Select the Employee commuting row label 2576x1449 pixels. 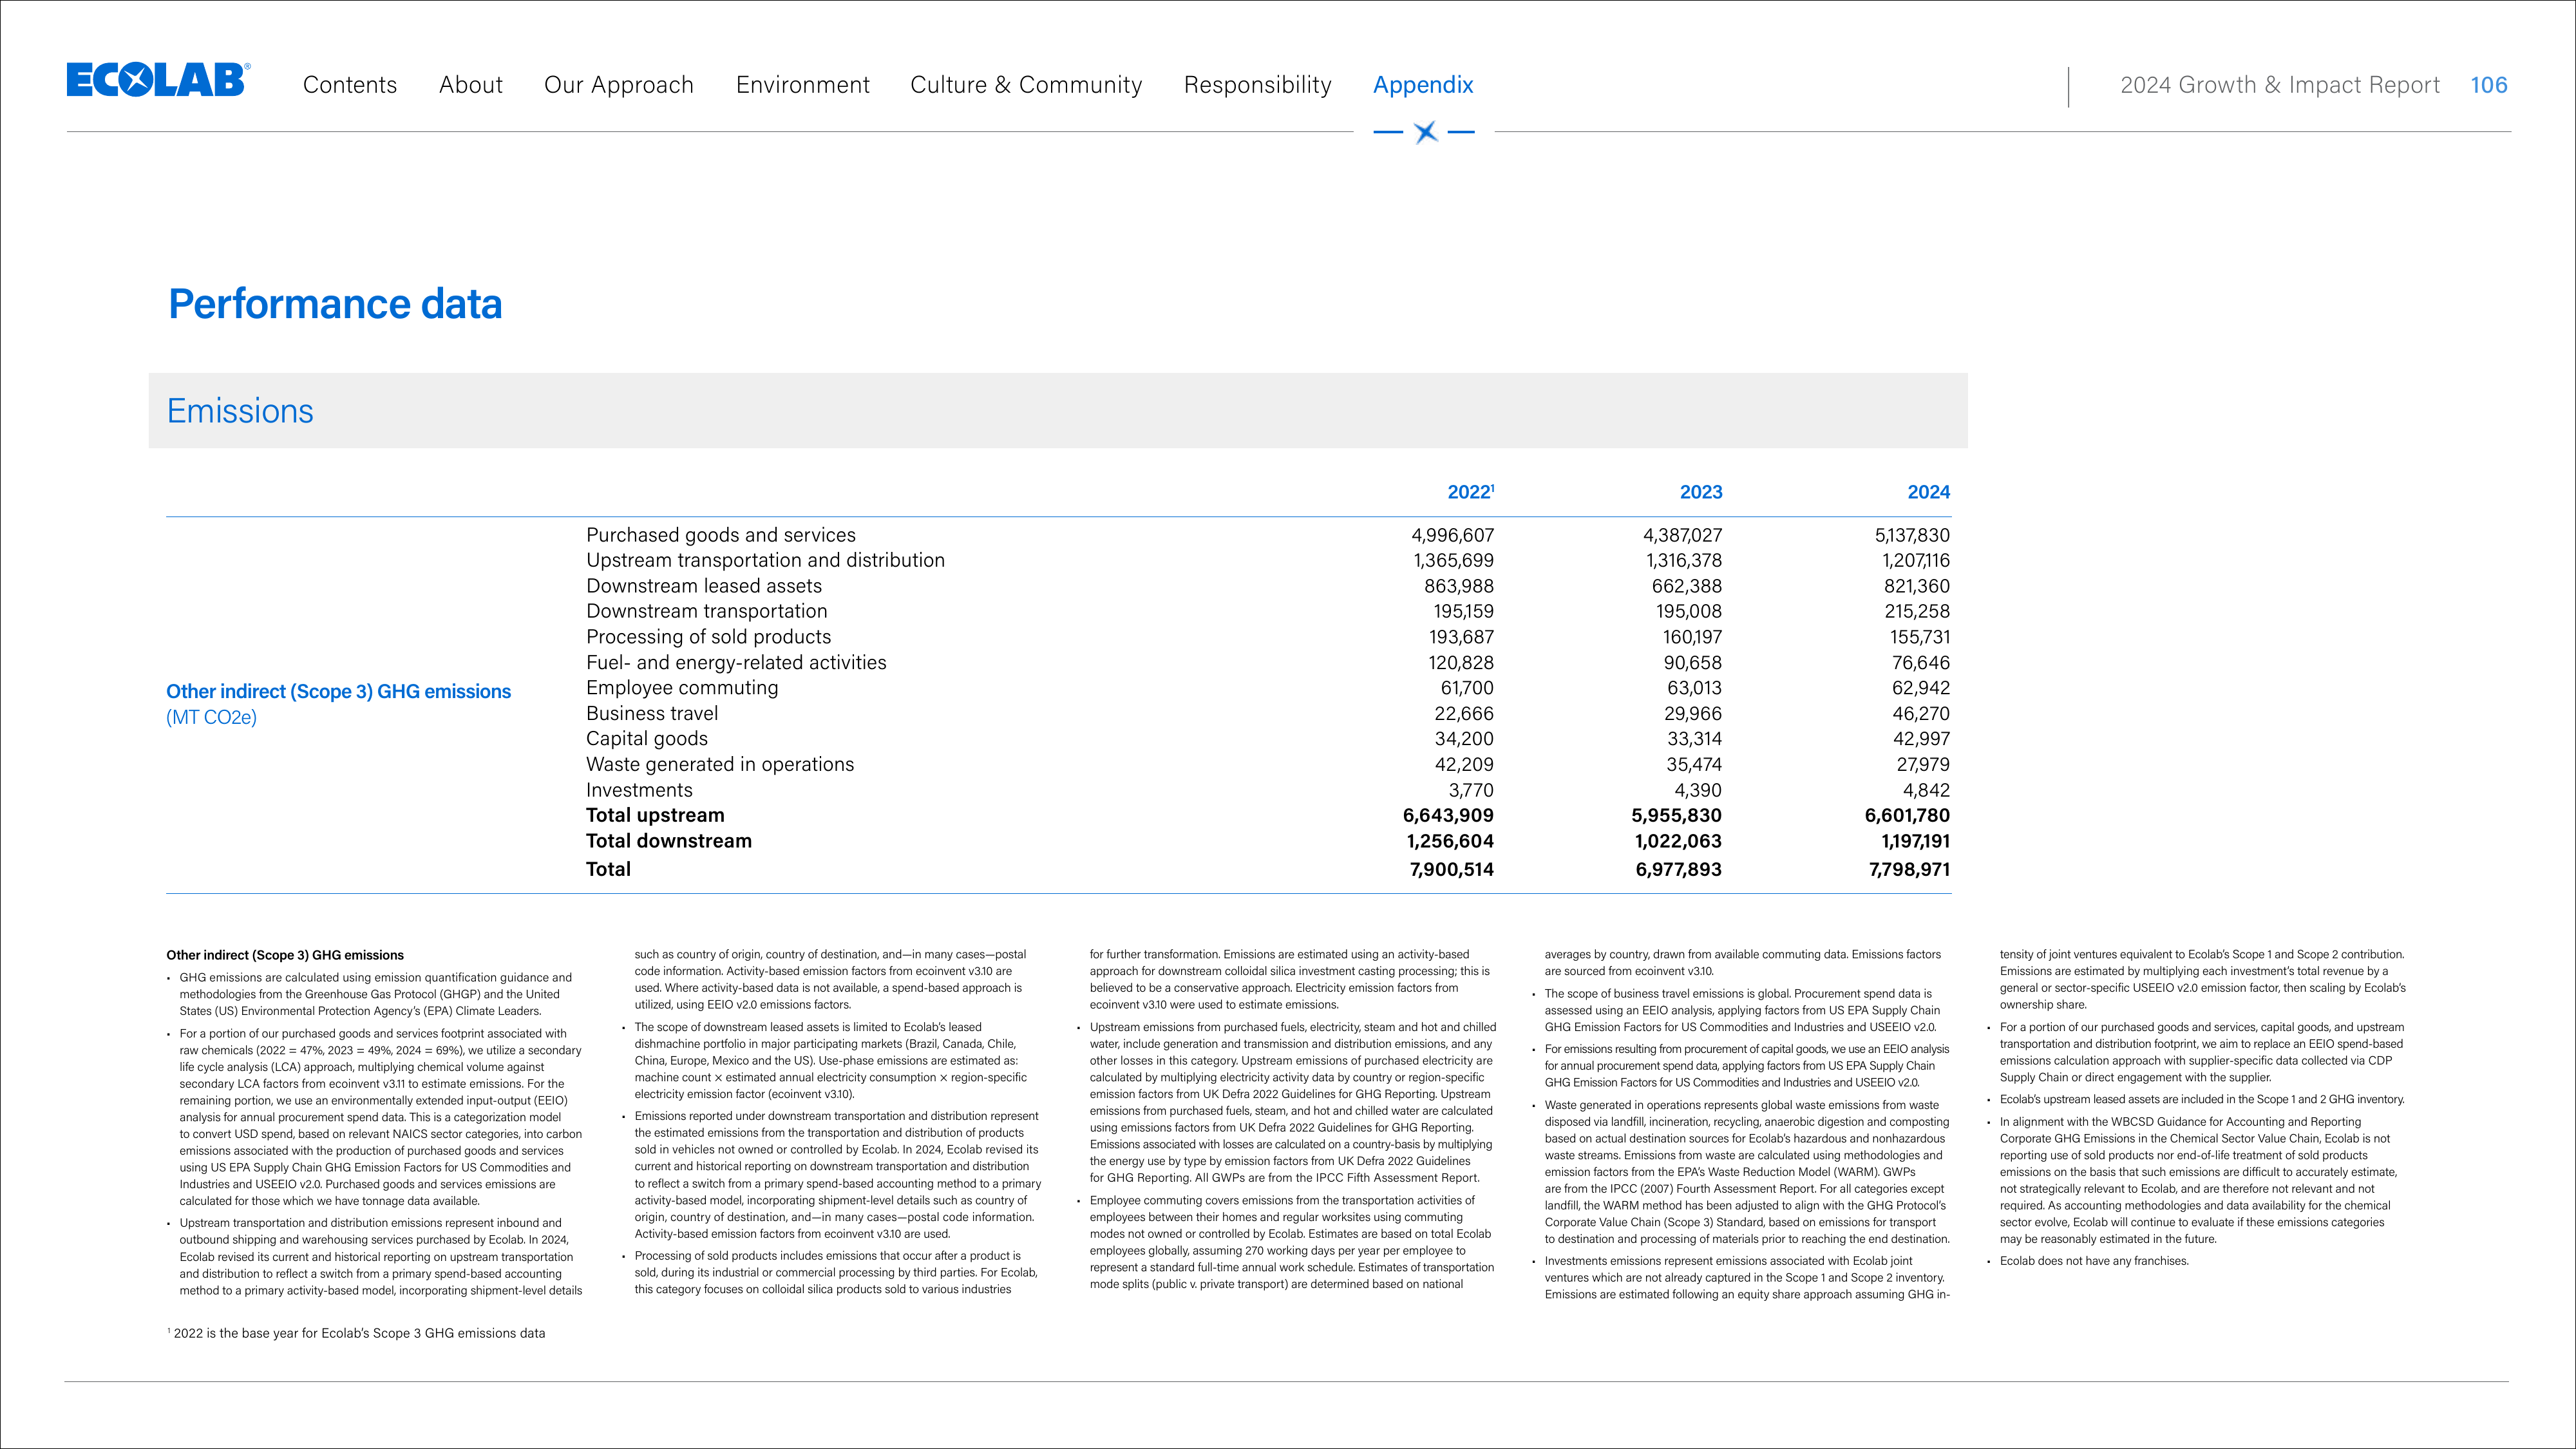(682, 688)
